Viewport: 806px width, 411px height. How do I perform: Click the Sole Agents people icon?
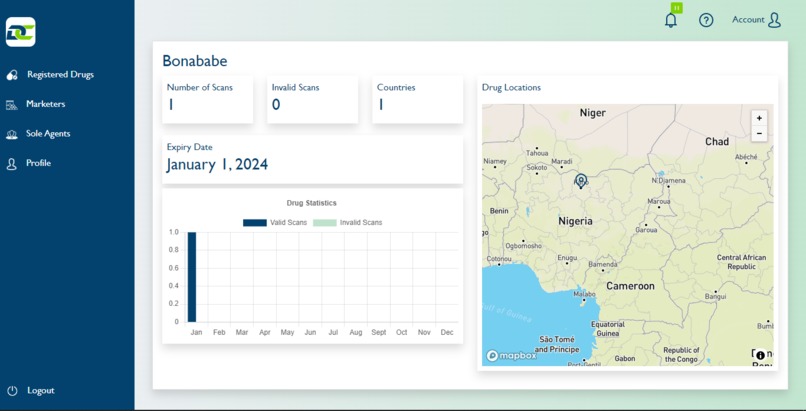(11, 134)
